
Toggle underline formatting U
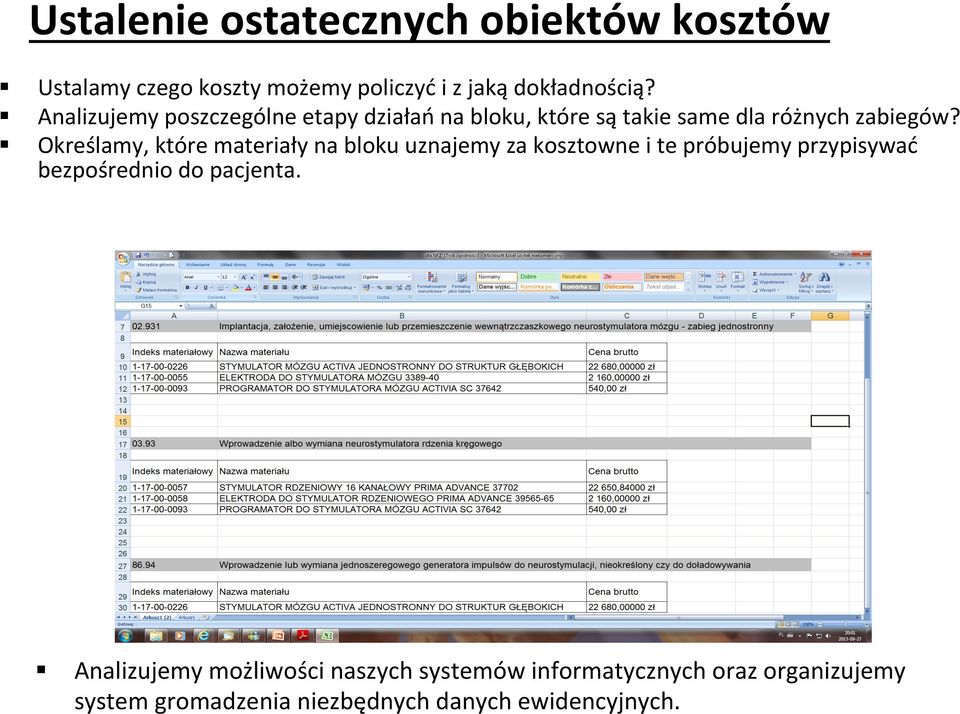coord(205,287)
